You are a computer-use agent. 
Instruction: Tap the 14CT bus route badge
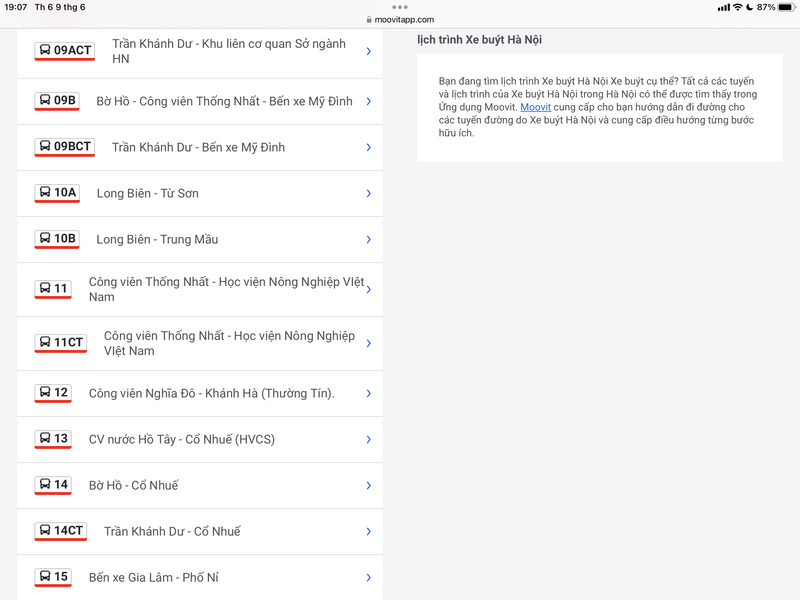pyautogui.click(x=61, y=530)
